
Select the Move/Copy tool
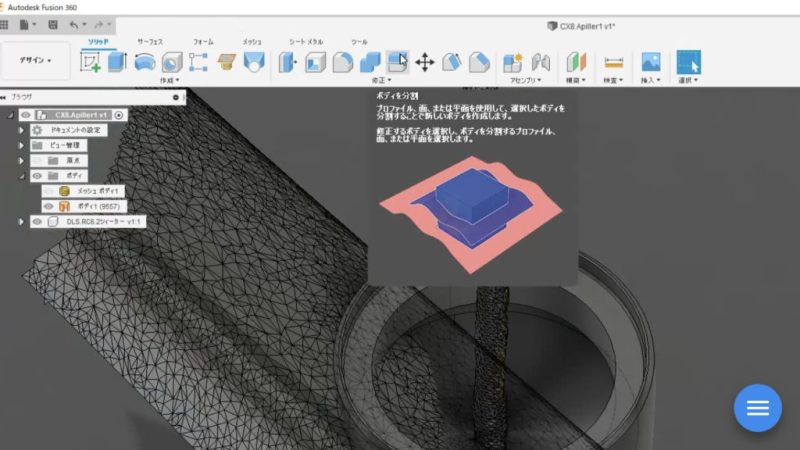424,62
